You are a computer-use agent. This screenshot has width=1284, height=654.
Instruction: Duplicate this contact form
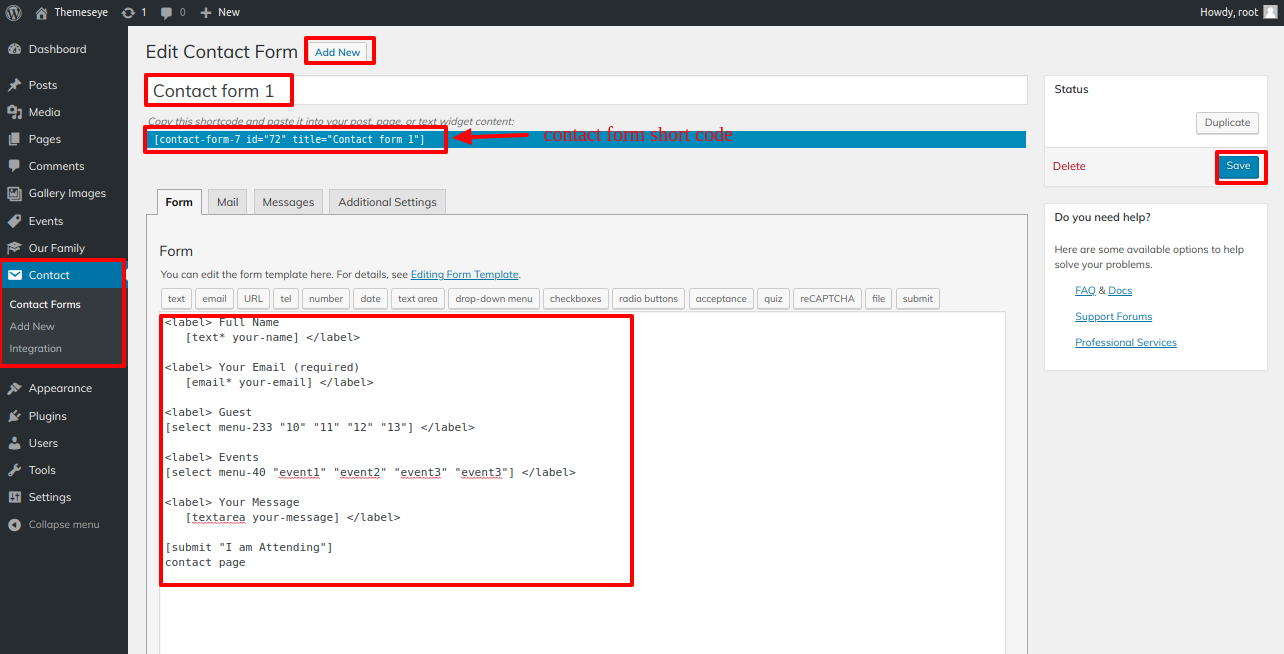1227,122
